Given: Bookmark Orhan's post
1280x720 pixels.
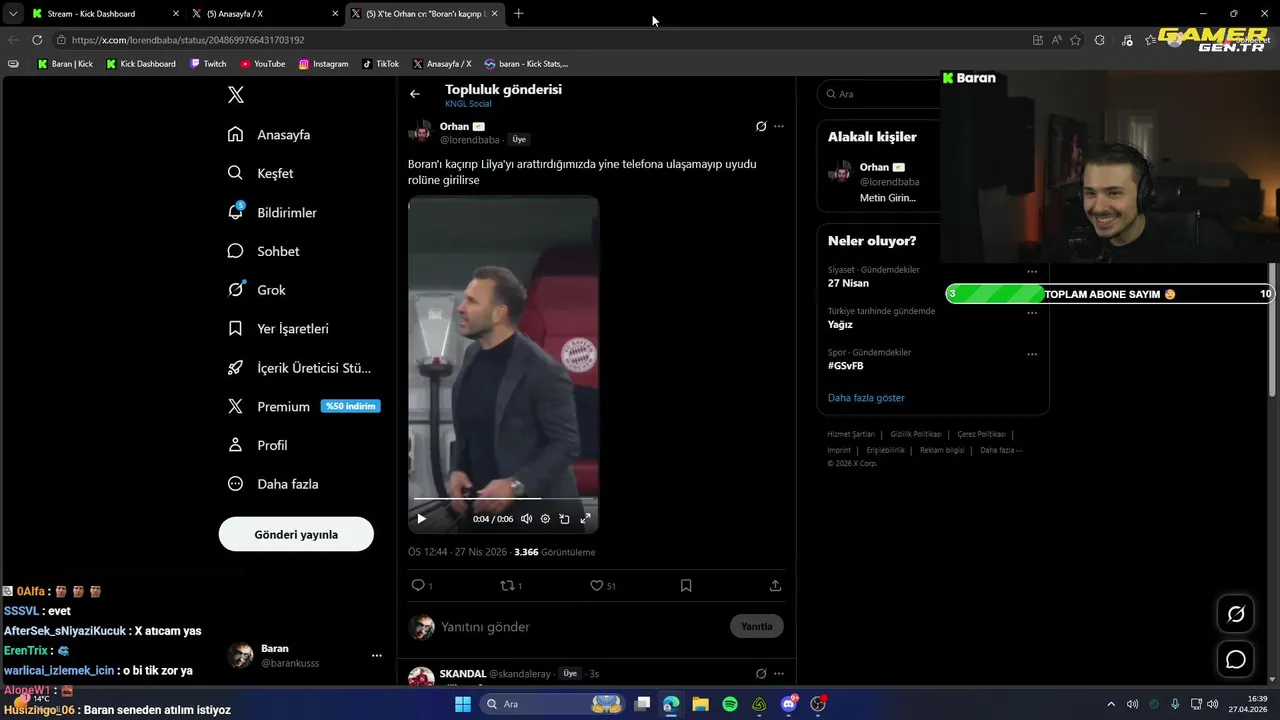Looking at the screenshot, I should click(686, 585).
